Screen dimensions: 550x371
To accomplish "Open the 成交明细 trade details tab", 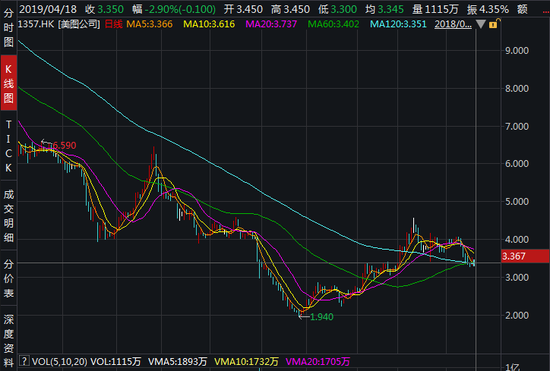I will [8, 215].
